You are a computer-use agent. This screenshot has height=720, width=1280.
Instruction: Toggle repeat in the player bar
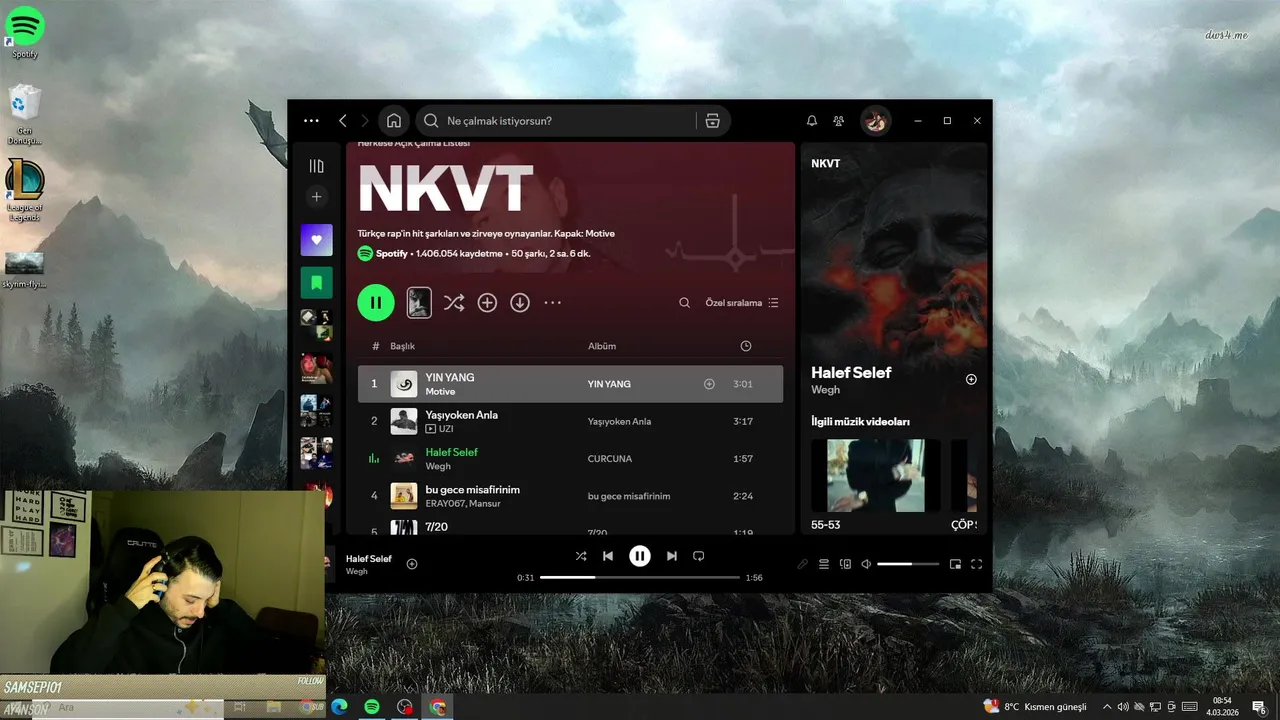(x=699, y=556)
